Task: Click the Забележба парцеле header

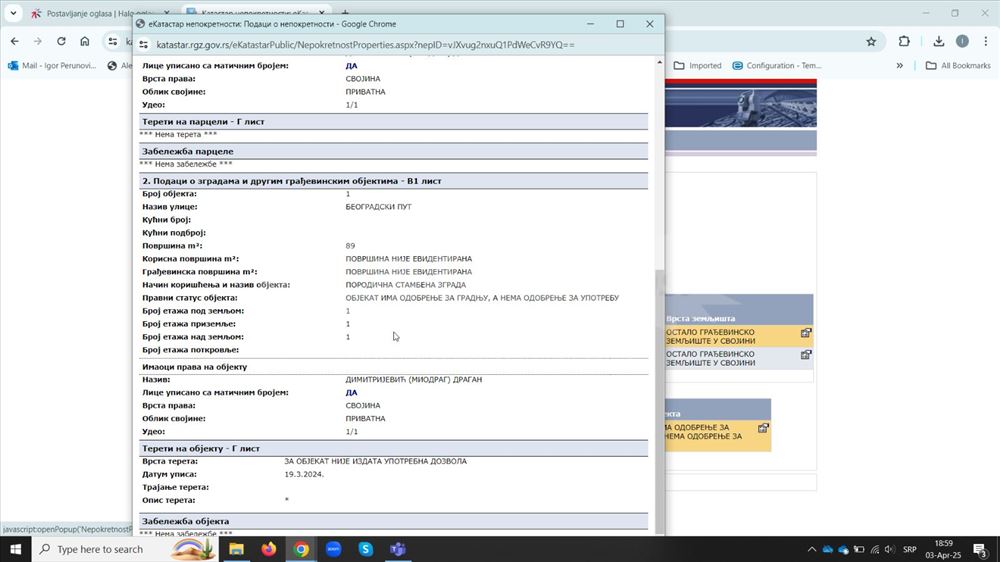Action: click(393, 152)
